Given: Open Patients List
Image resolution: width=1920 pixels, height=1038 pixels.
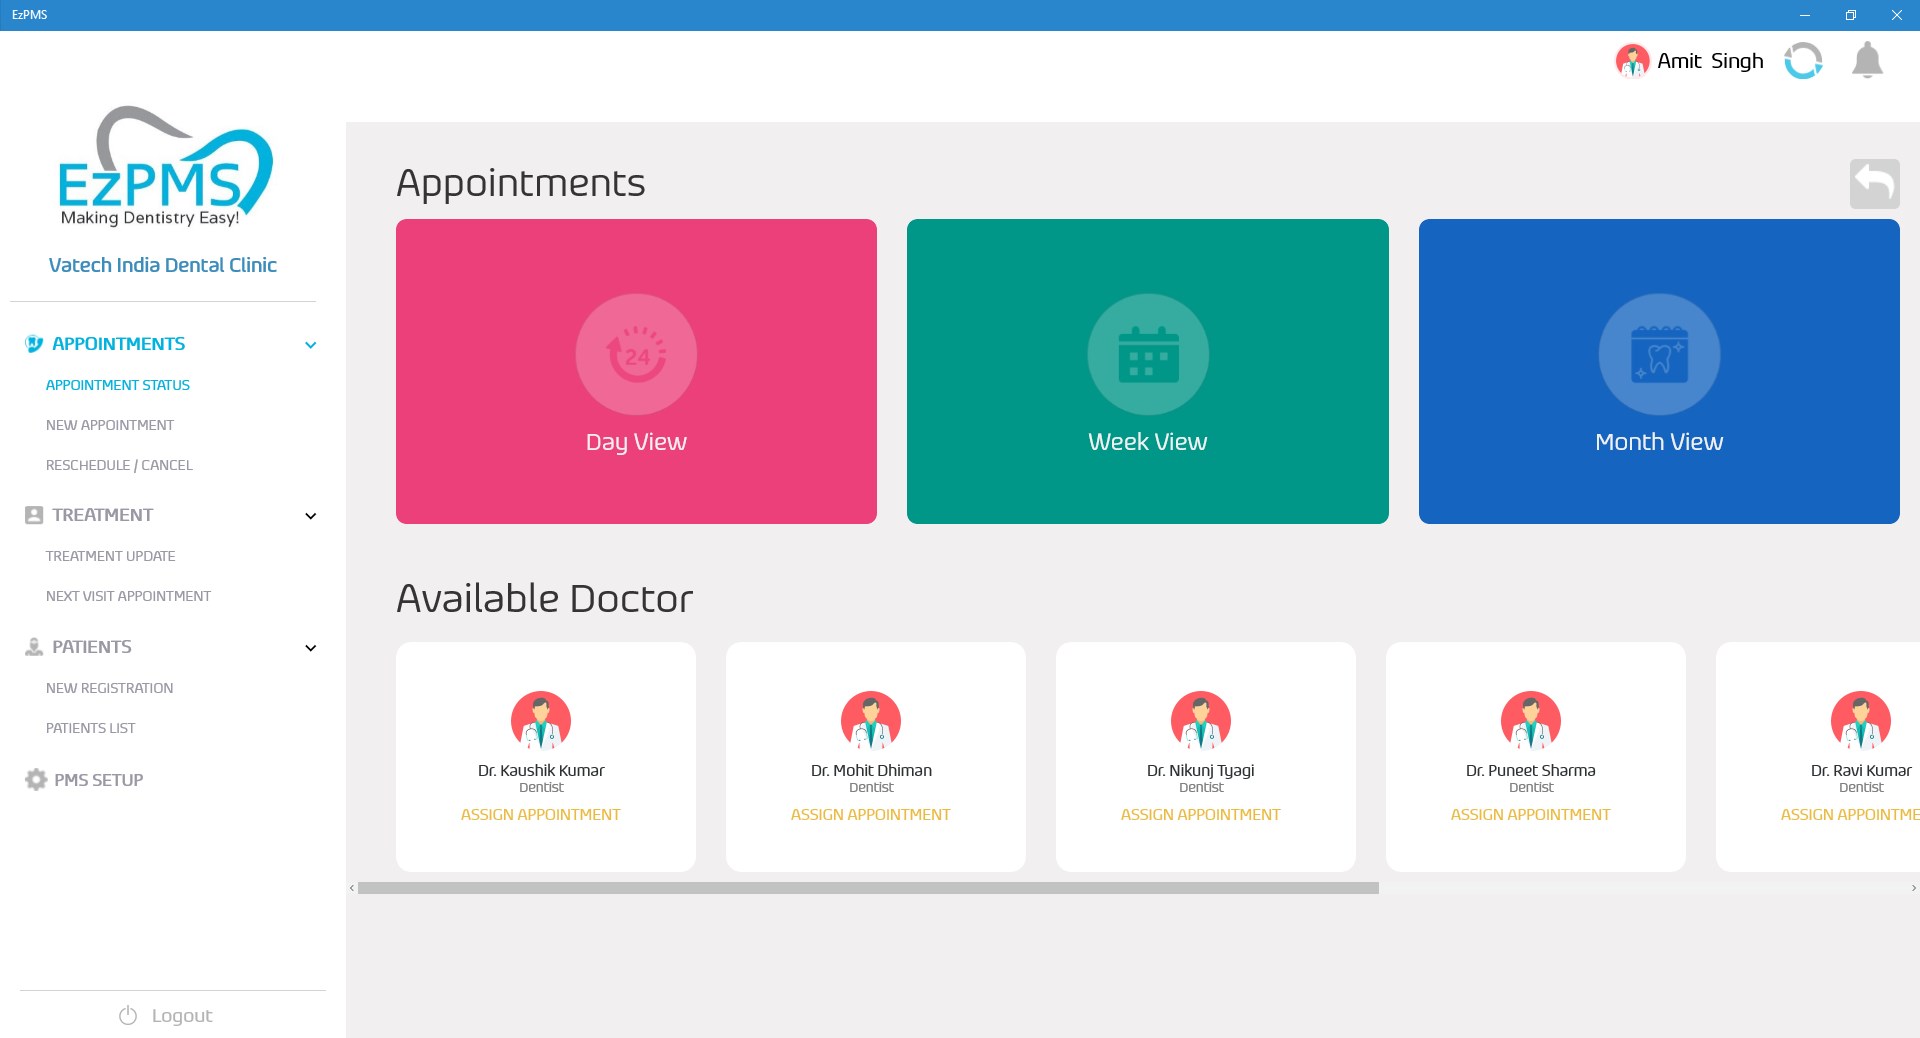Looking at the screenshot, I should coord(90,728).
